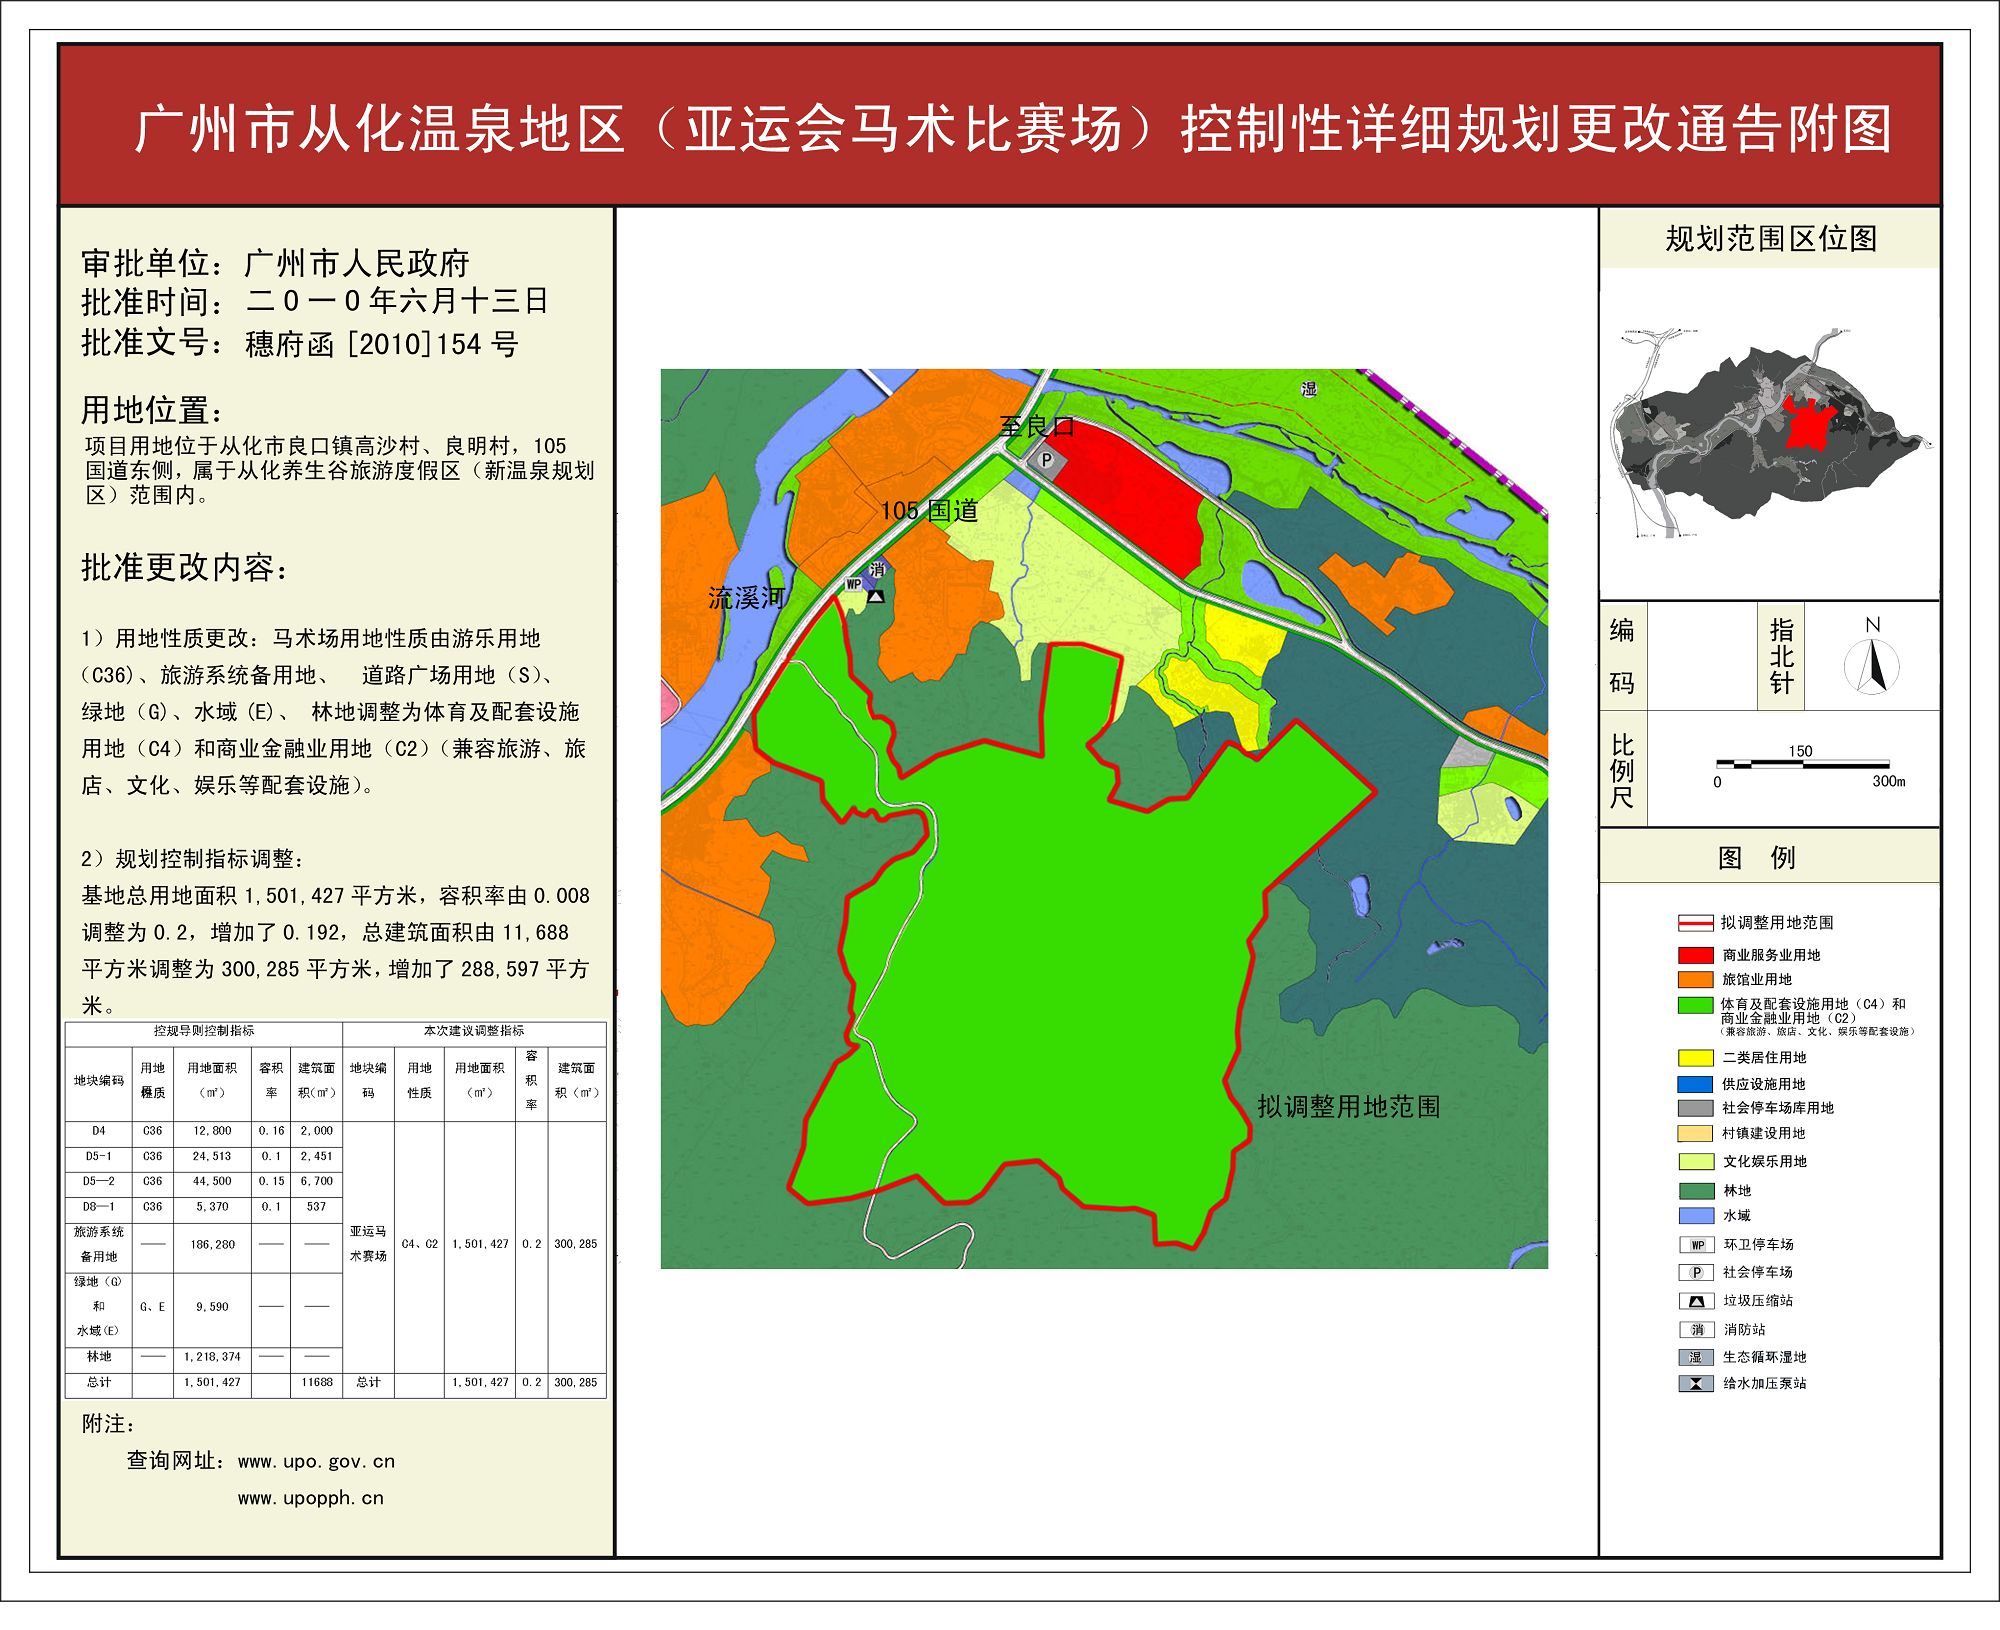
Task: Click the red commercial service land swatch
Action: [x=1696, y=955]
